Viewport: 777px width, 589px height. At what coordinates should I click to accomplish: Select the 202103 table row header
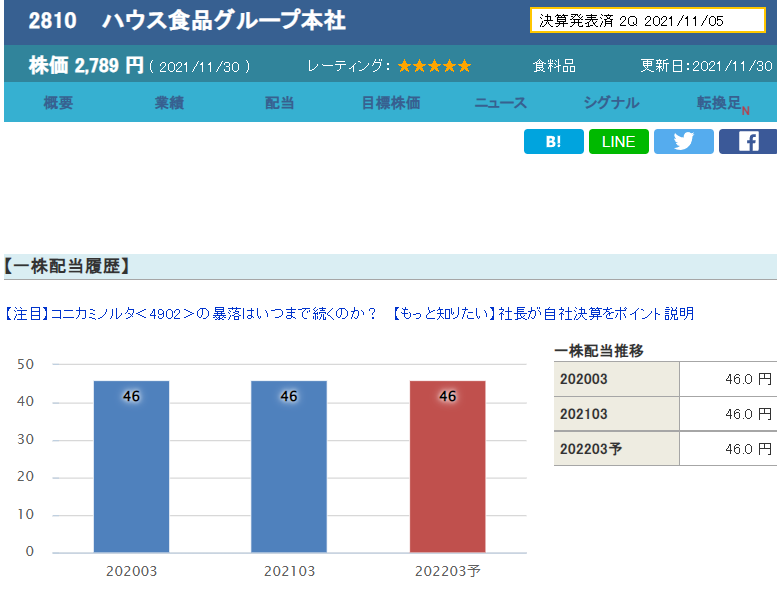point(616,414)
